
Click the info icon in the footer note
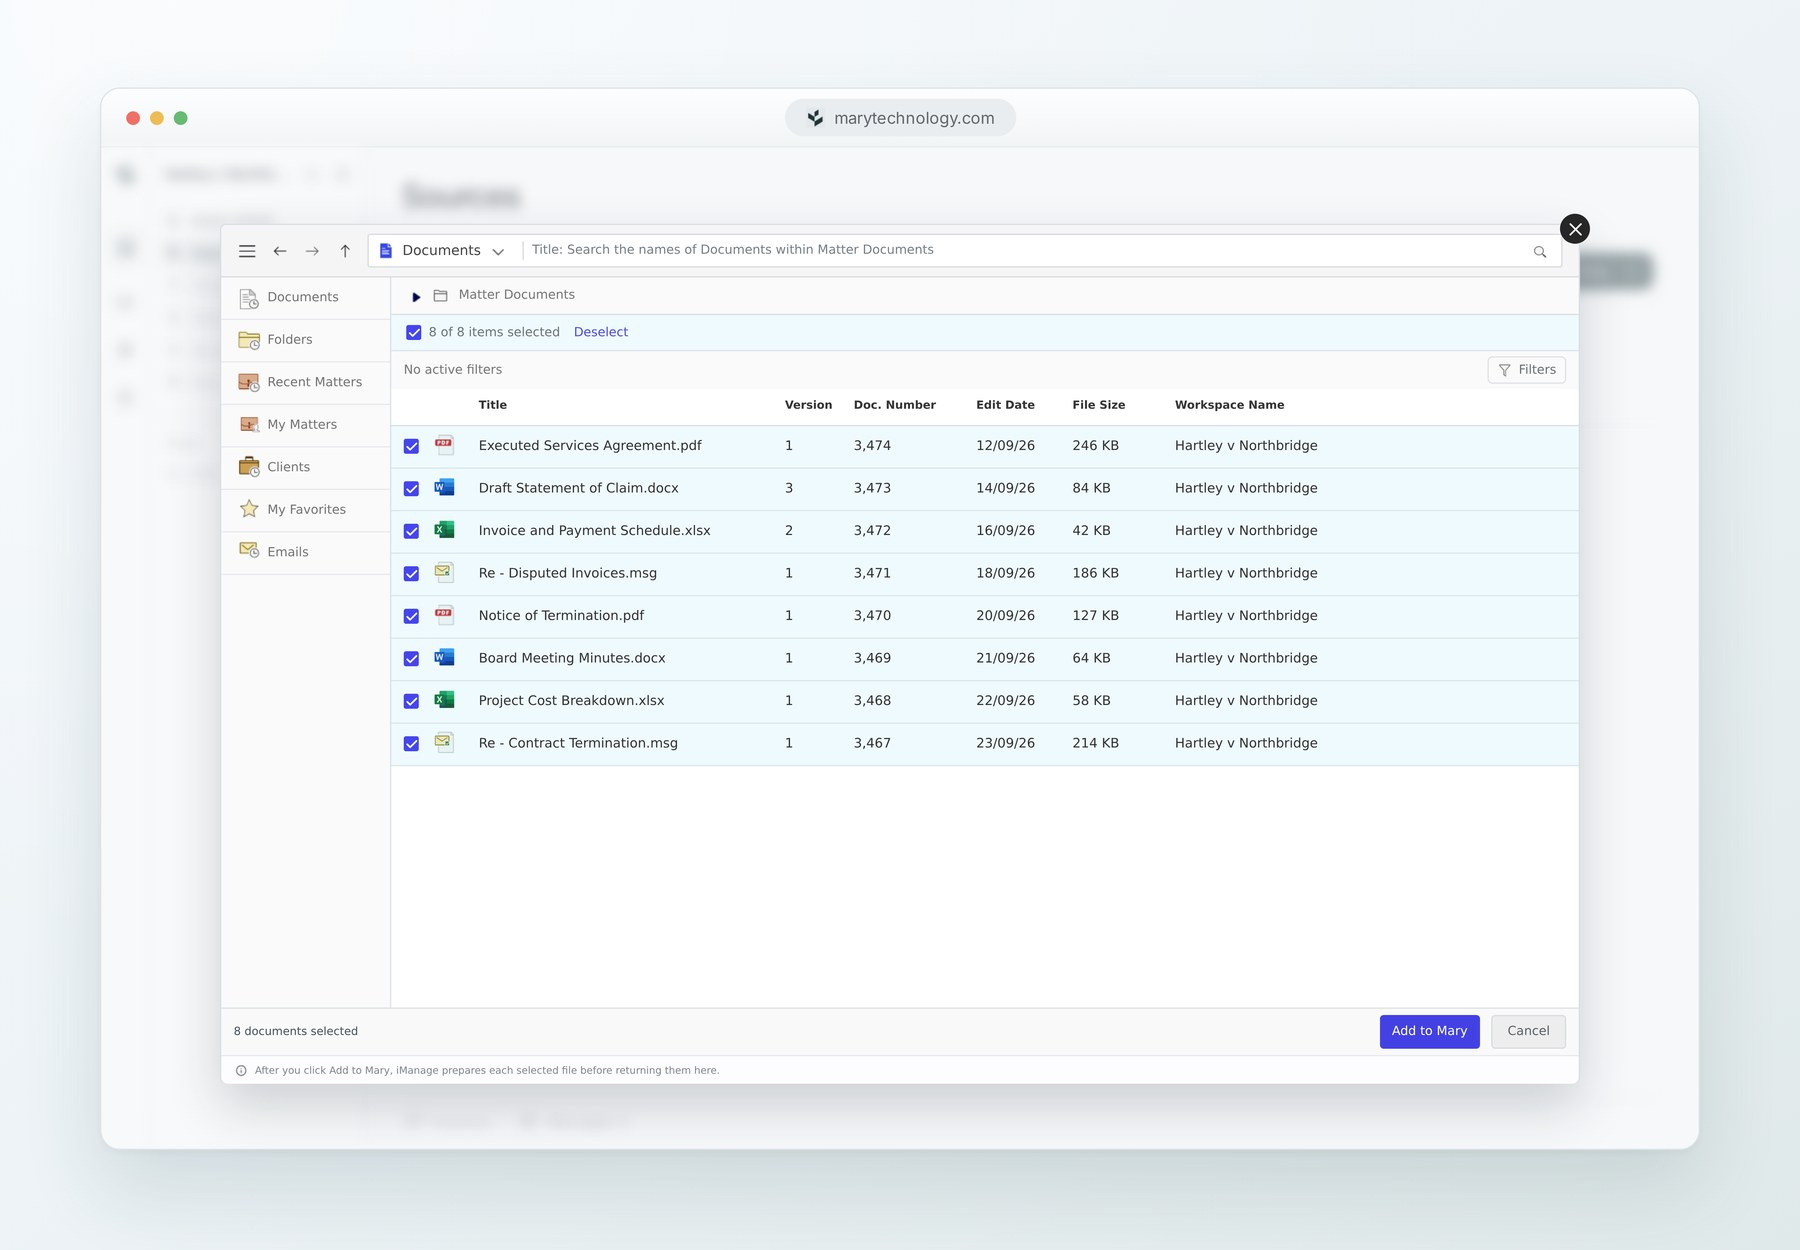(241, 1070)
